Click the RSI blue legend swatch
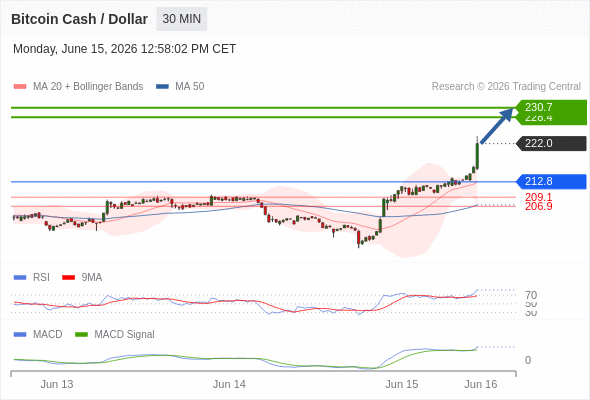Screen dimensions: 590x400 point(20,278)
